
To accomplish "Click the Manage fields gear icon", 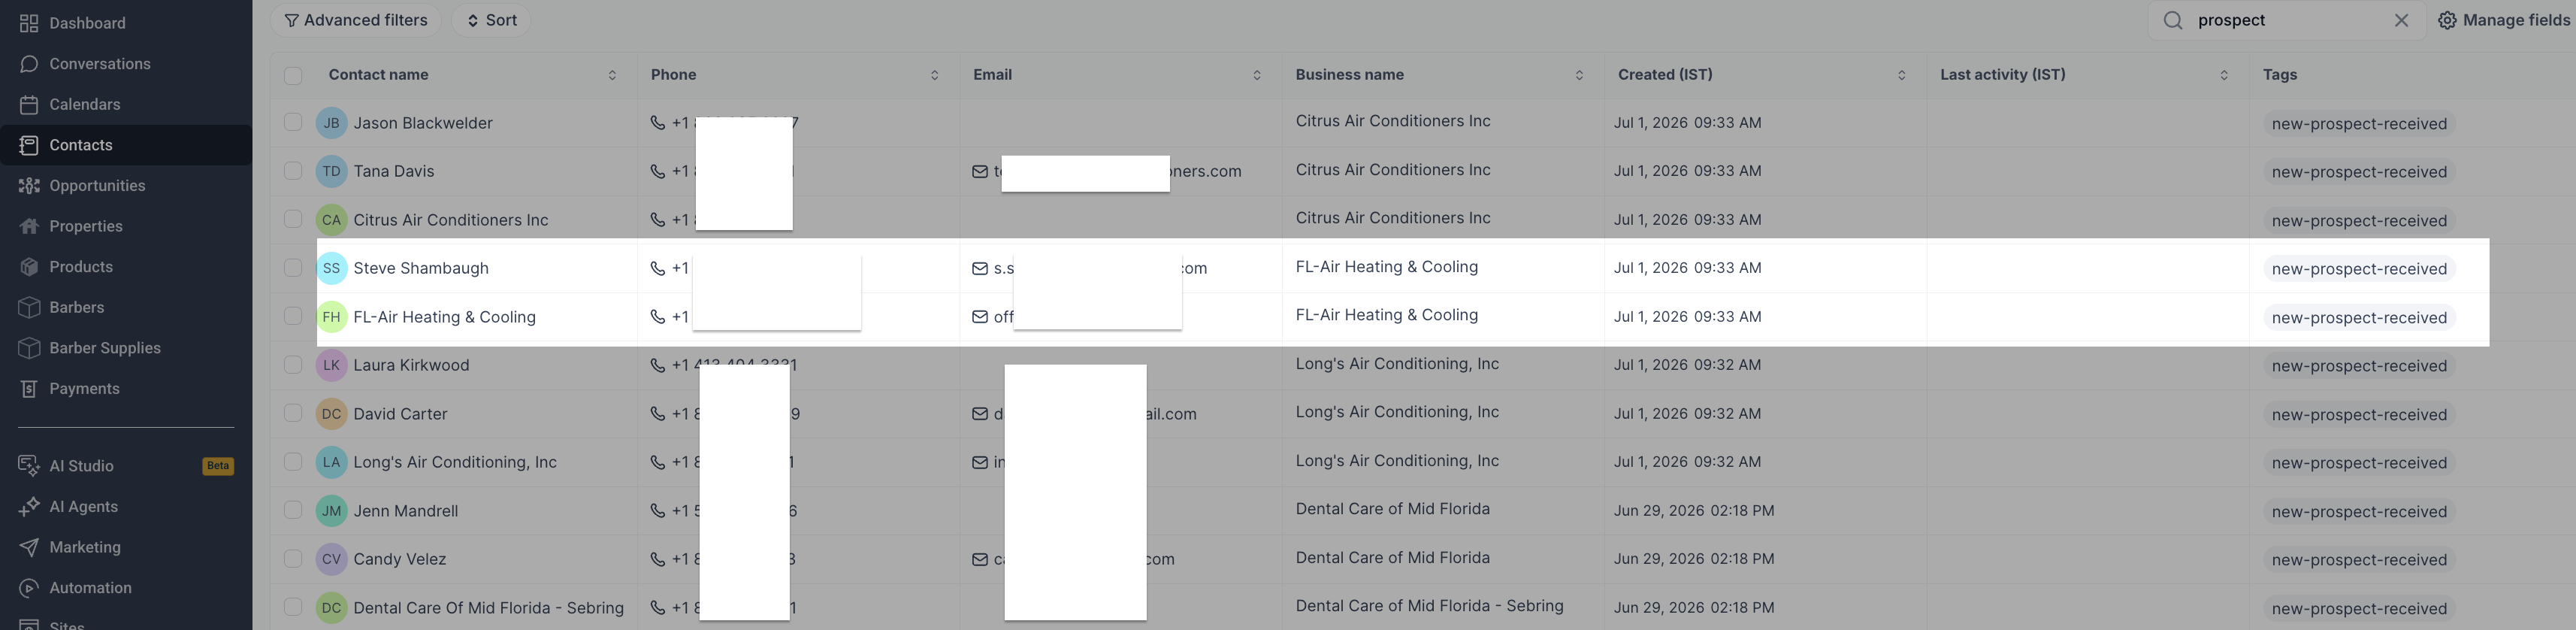I will pos(2447,20).
